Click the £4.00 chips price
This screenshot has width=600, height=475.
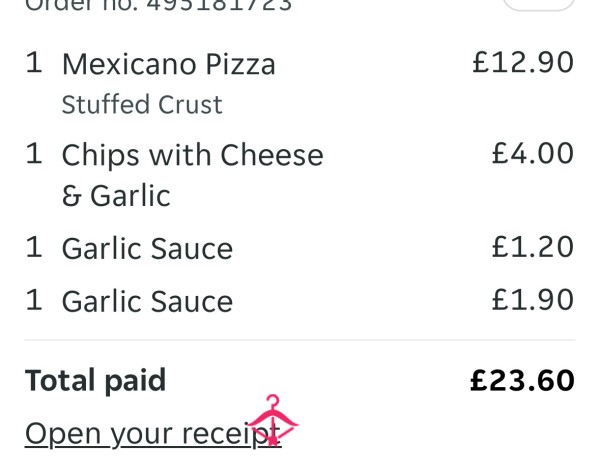(533, 153)
